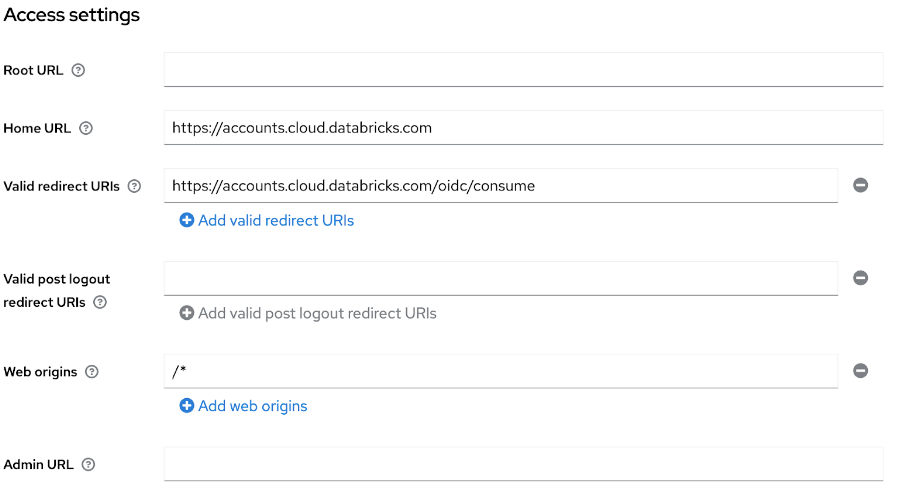Open Valid redirect URIs help tooltip
Screen dimensions: 907x503
pos(135,186)
